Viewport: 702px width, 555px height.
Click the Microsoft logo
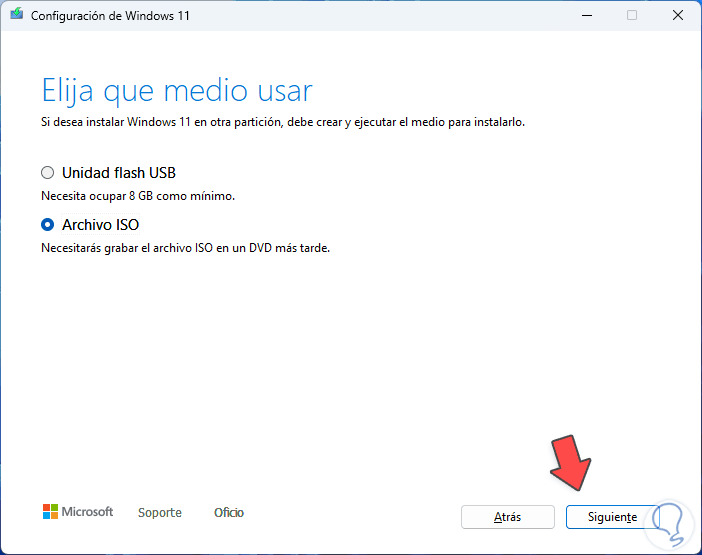[78, 512]
